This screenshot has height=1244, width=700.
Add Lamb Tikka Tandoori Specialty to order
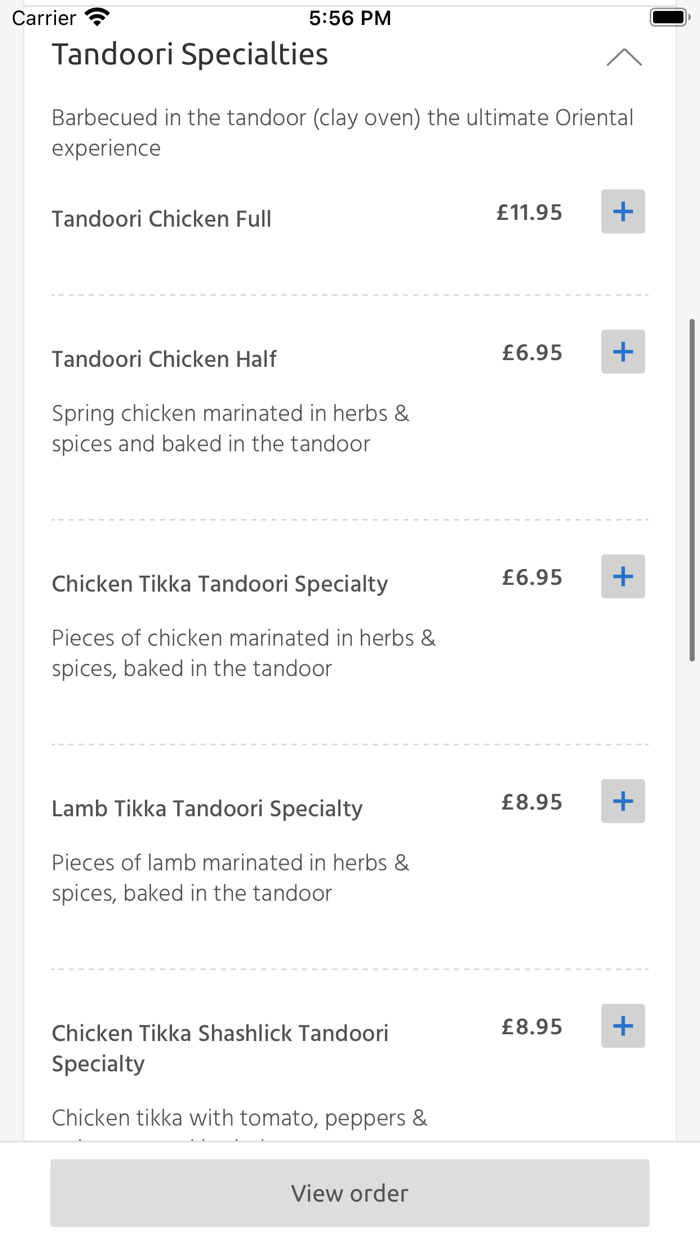click(x=622, y=801)
